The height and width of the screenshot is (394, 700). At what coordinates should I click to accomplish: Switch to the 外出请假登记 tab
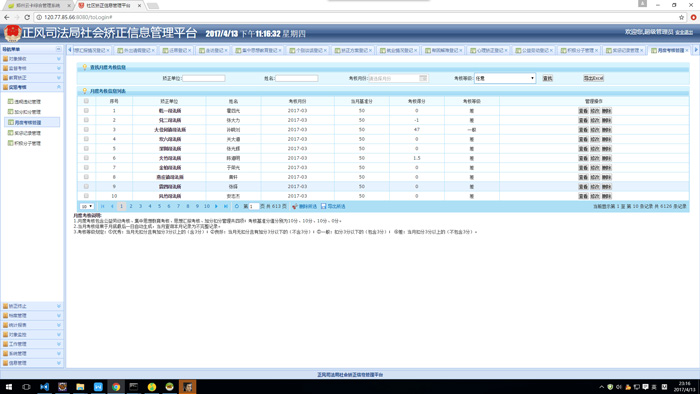click(135, 50)
